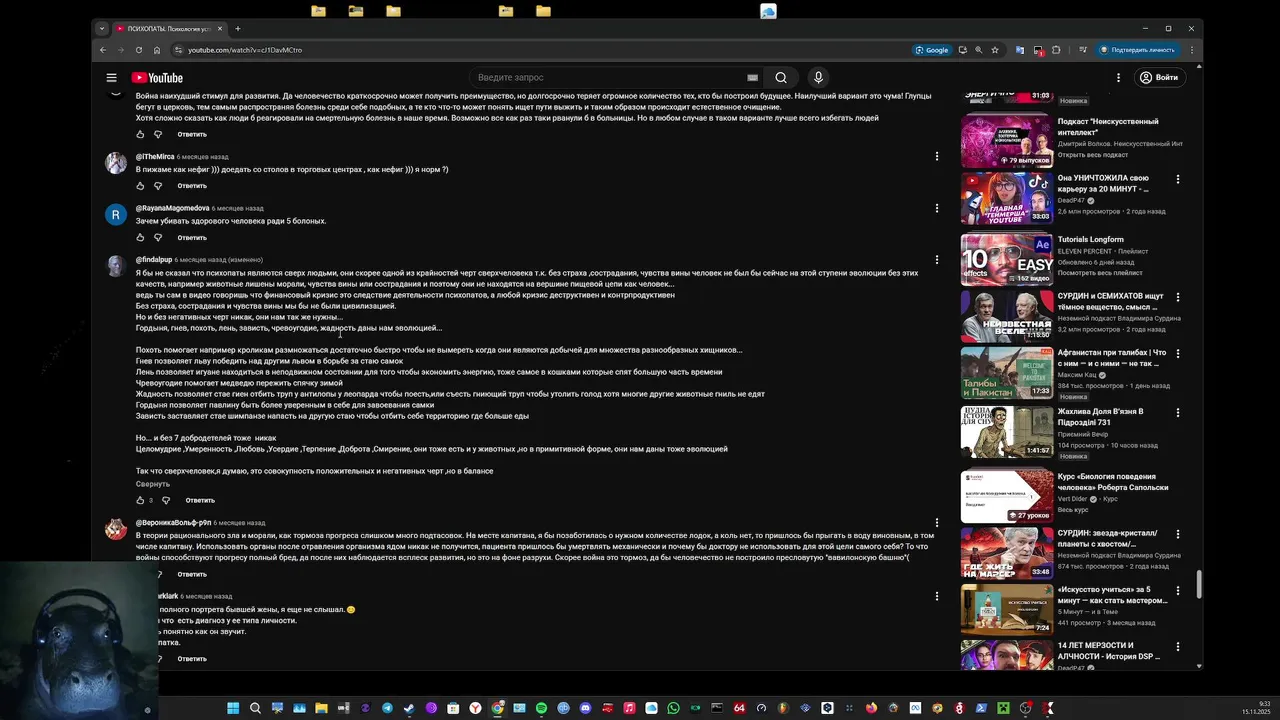
Task: Dislike the @RayanaMagomedova comment
Action: [x=158, y=238]
